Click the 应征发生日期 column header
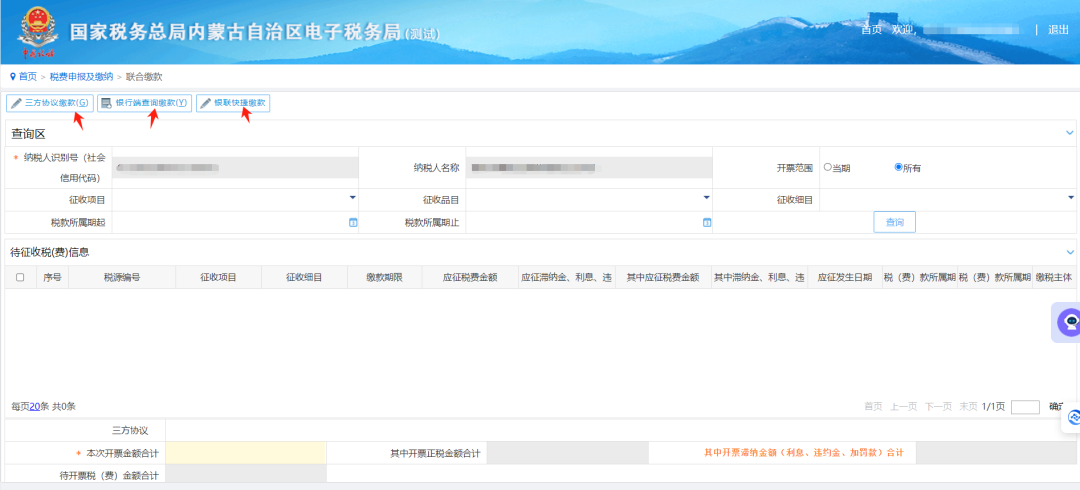 coord(845,278)
